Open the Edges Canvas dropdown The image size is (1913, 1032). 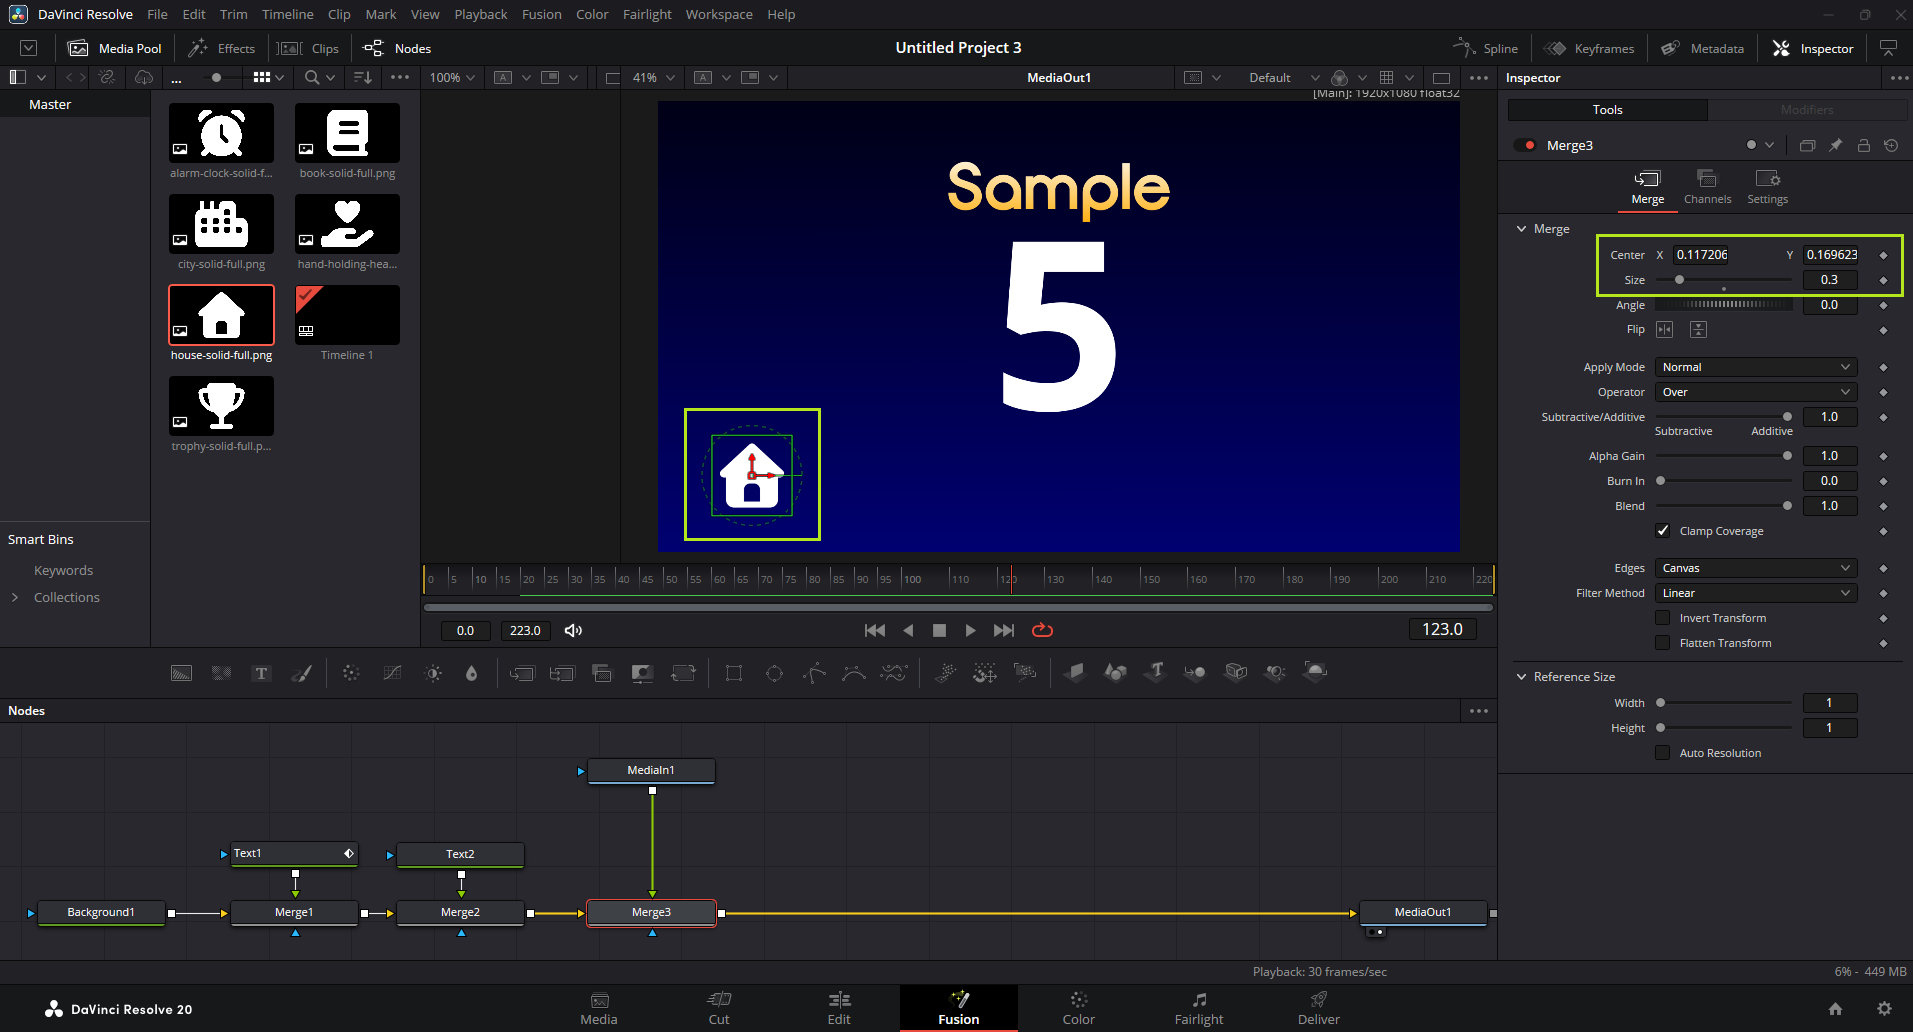tap(1755, 568)
